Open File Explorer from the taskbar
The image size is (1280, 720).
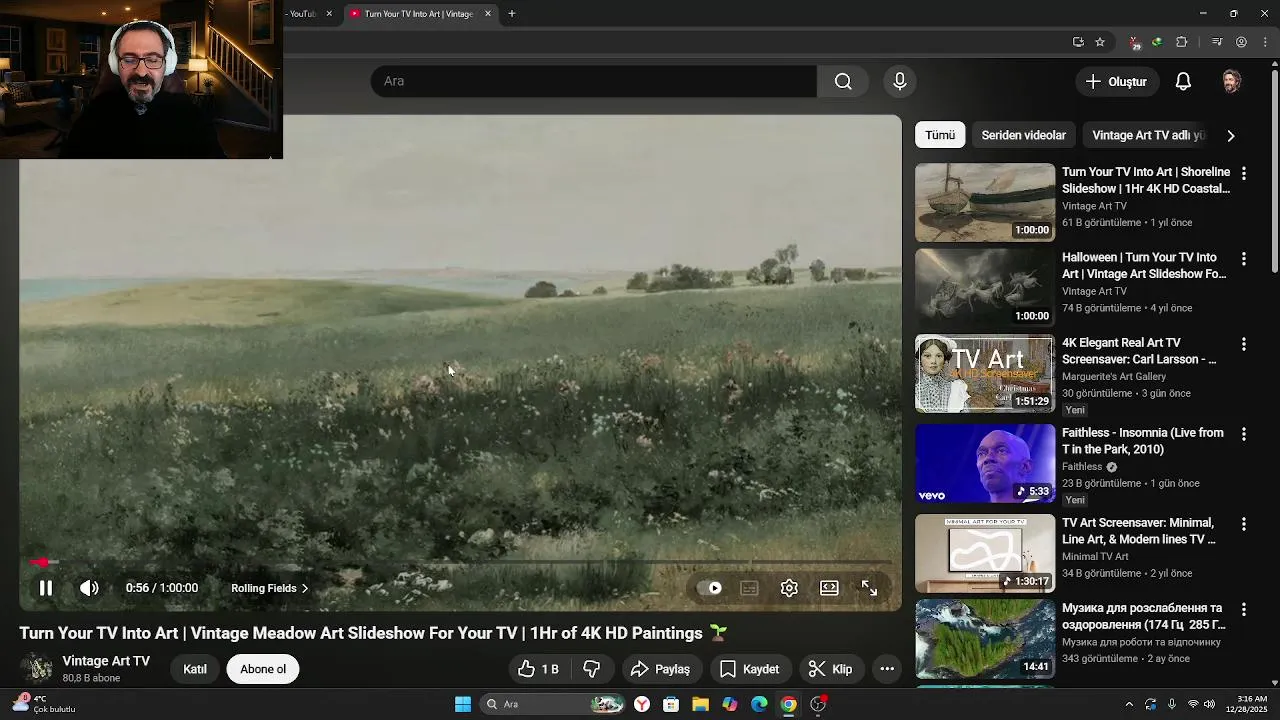tap(700, 704)
